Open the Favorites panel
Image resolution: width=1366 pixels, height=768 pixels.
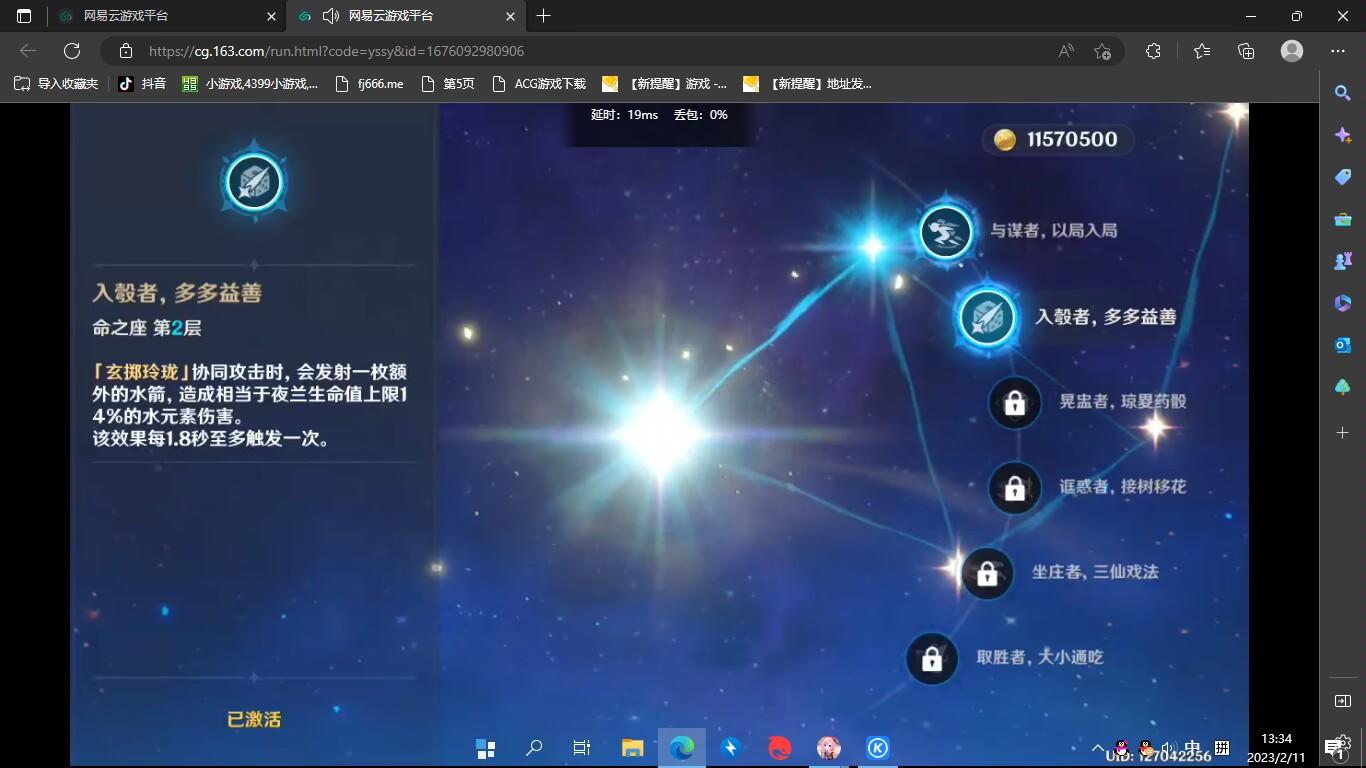click(x=1201, y=51)
